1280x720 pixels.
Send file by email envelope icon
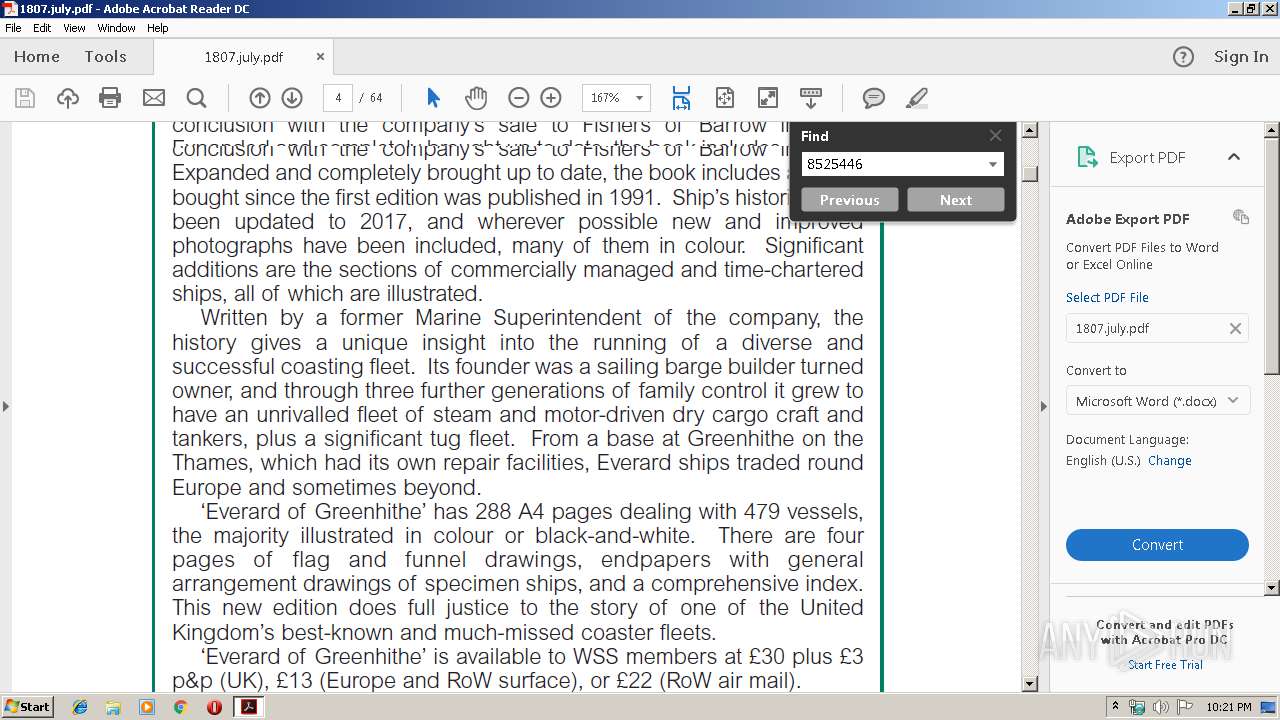[x=153, y=98]
